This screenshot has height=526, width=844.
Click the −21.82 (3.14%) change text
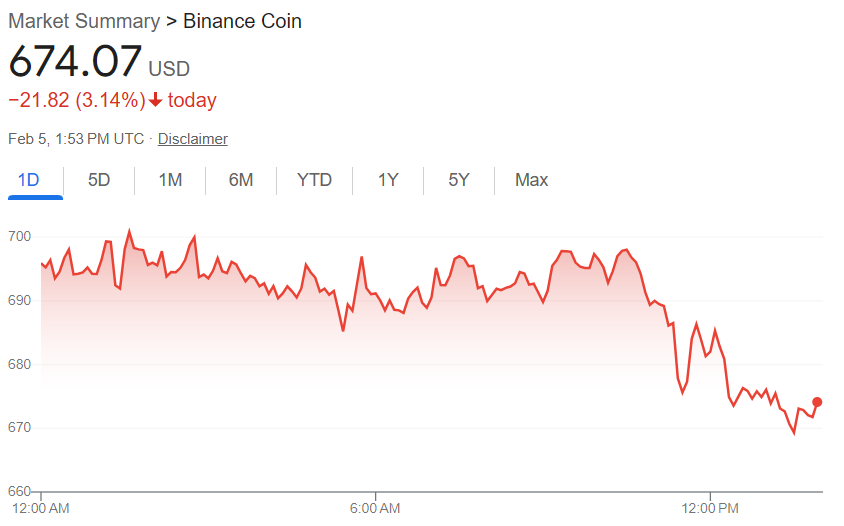click(x=76, y=100)
